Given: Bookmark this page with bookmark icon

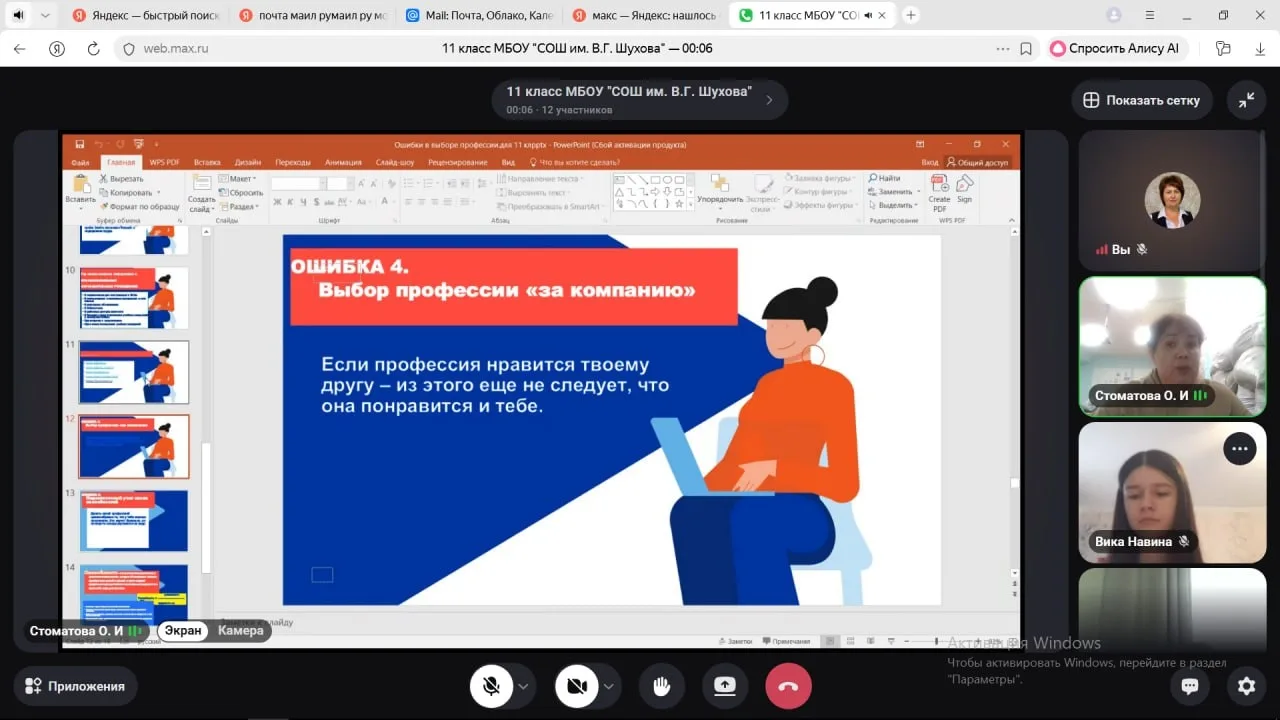Looking at the screenshot, I should click(1026, 49).
